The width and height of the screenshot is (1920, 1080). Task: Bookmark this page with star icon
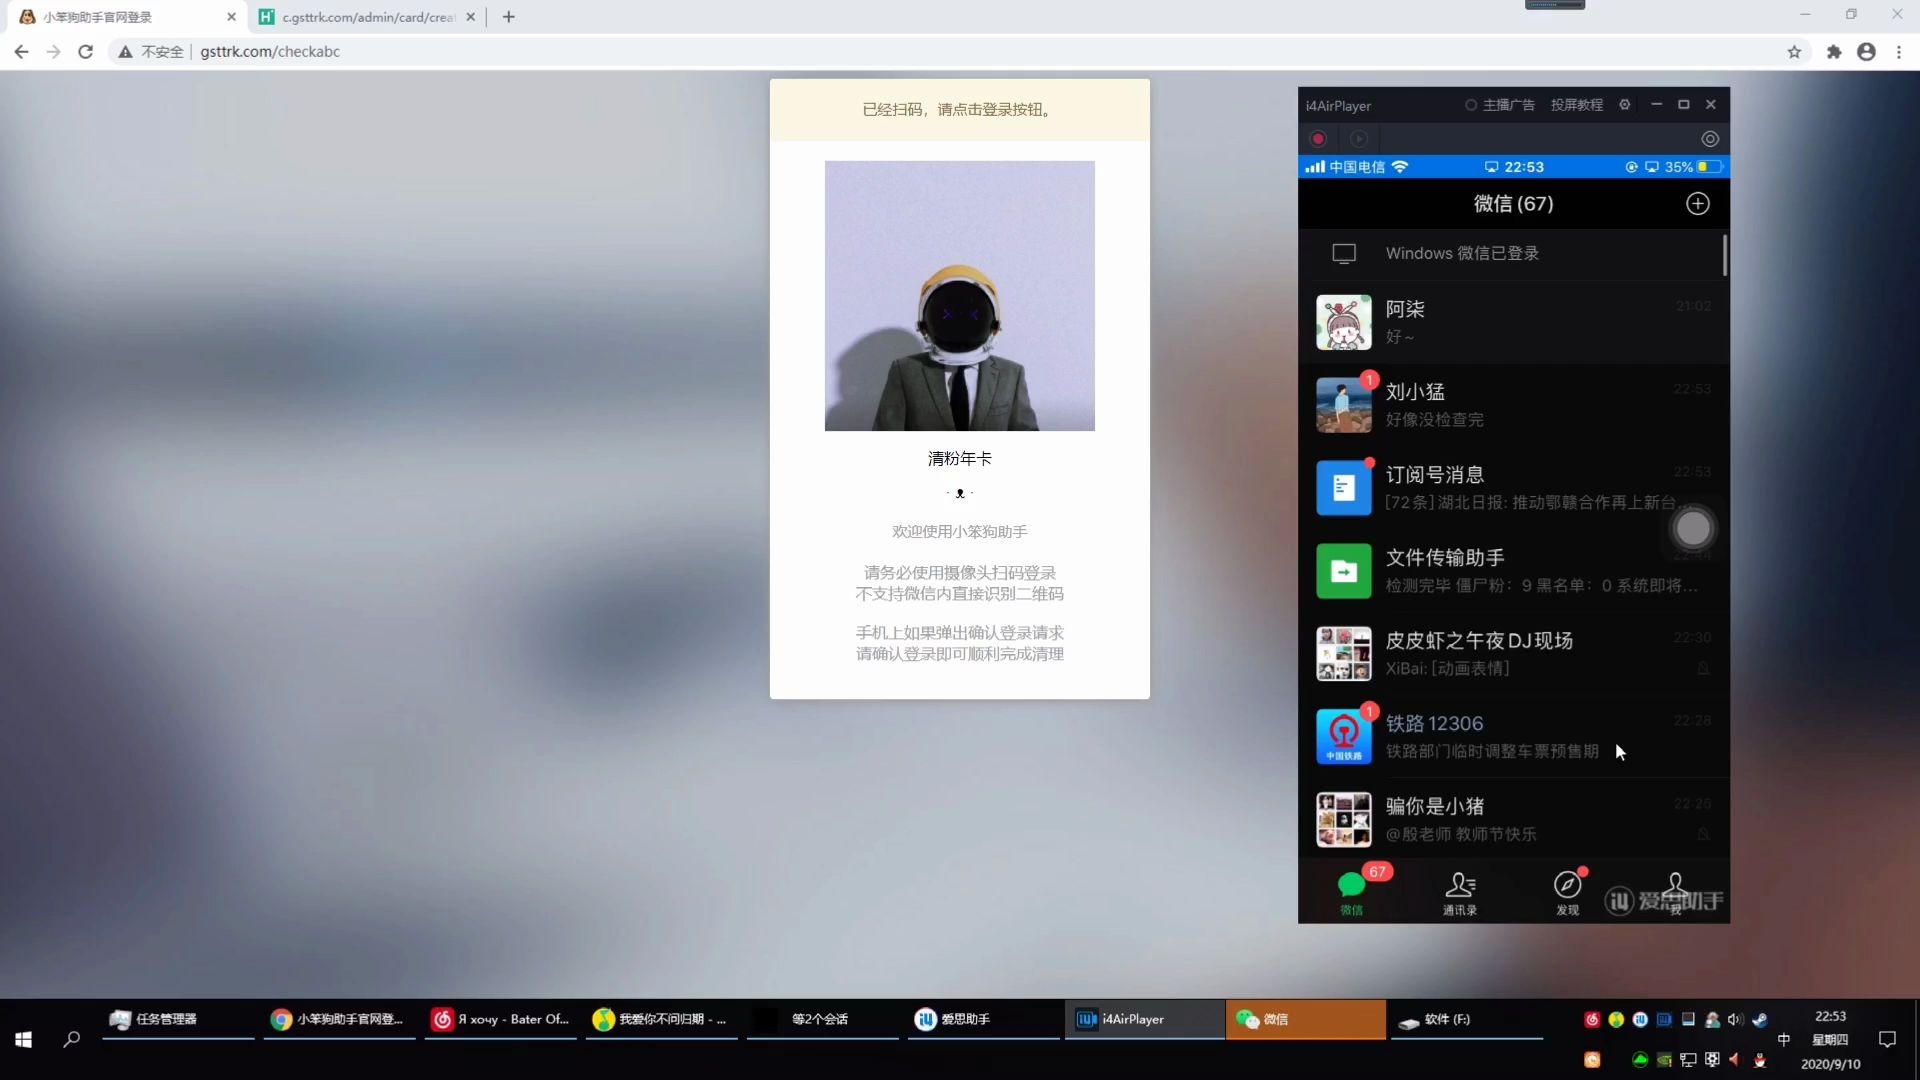1794,52
